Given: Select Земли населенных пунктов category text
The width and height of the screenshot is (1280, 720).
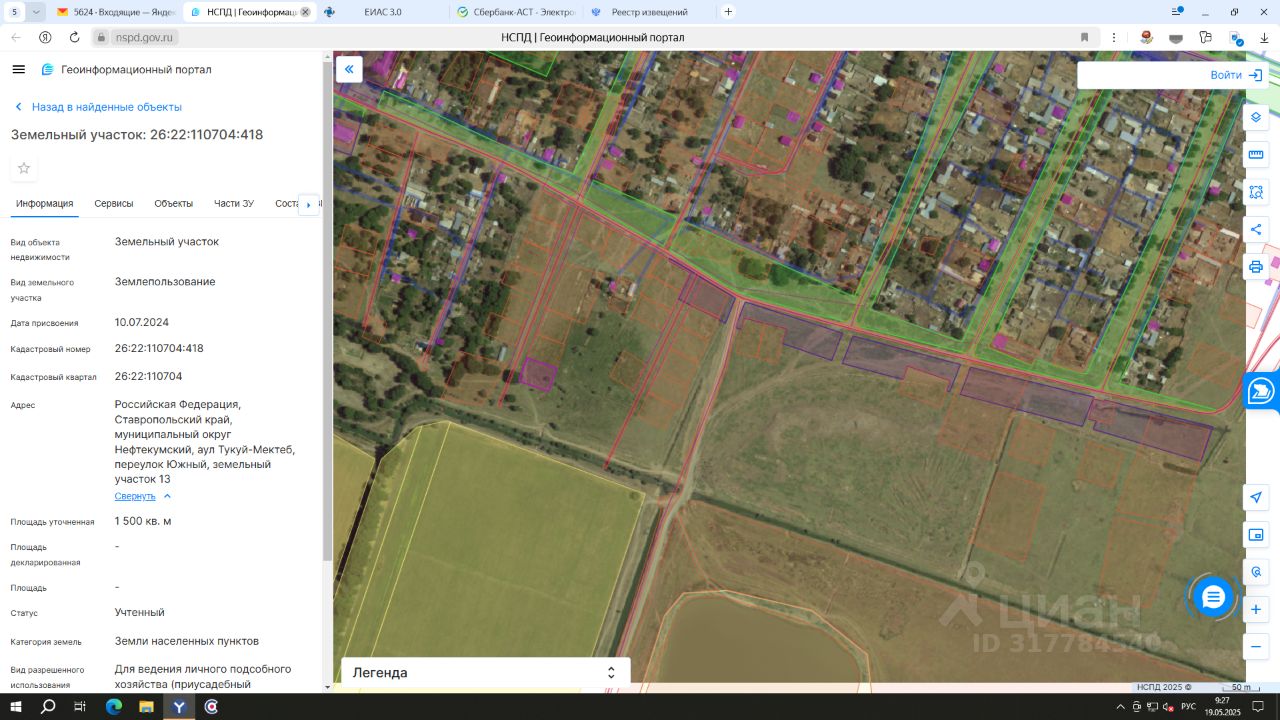Looking at the screenshot, I should point(187,641).
